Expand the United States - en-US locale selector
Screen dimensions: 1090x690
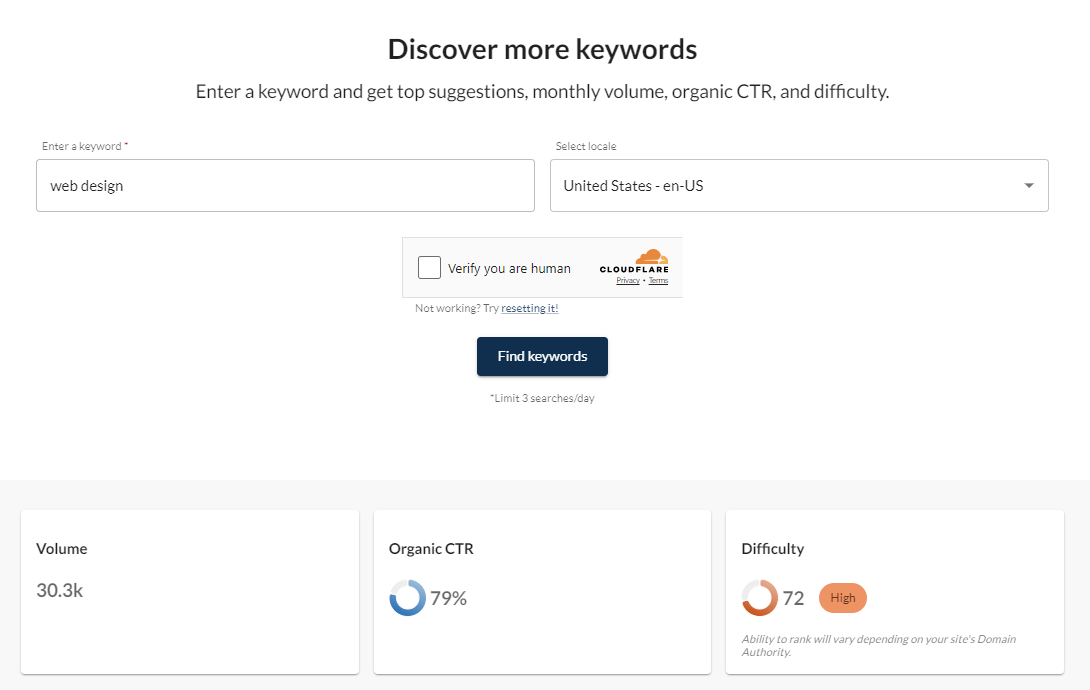coord(799,185)
